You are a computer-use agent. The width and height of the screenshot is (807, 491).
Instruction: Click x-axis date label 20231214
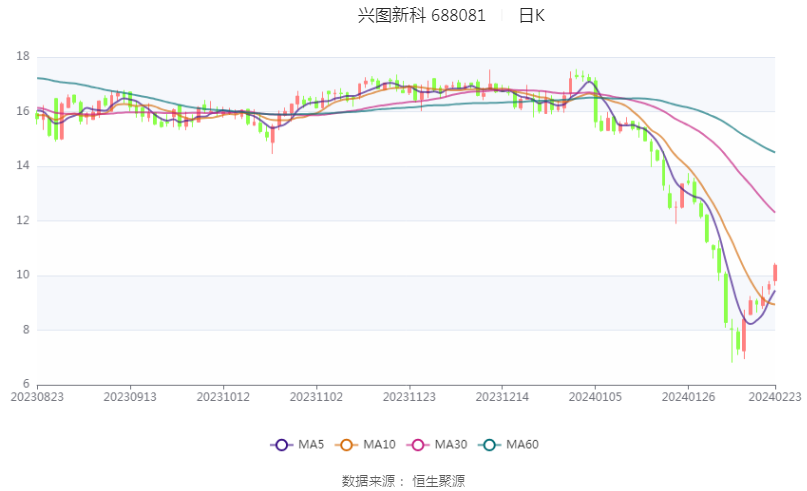pos(502,397)
